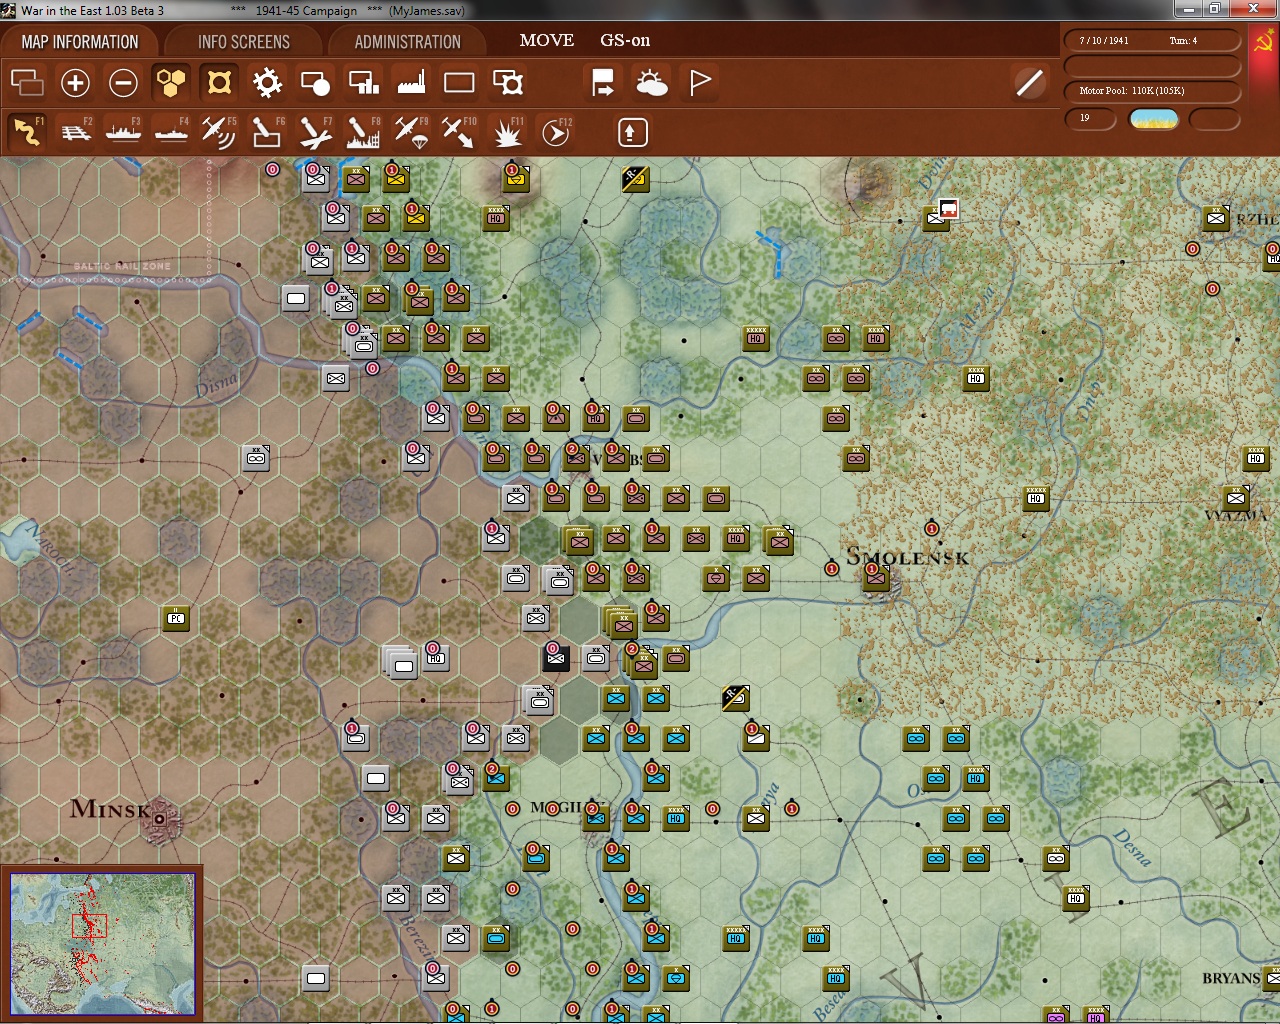Select the Bomb Airfield (F7) icon
The width and height of the screenshot is (1280, 1024).
pyautogui.click(x=315, y=132)
